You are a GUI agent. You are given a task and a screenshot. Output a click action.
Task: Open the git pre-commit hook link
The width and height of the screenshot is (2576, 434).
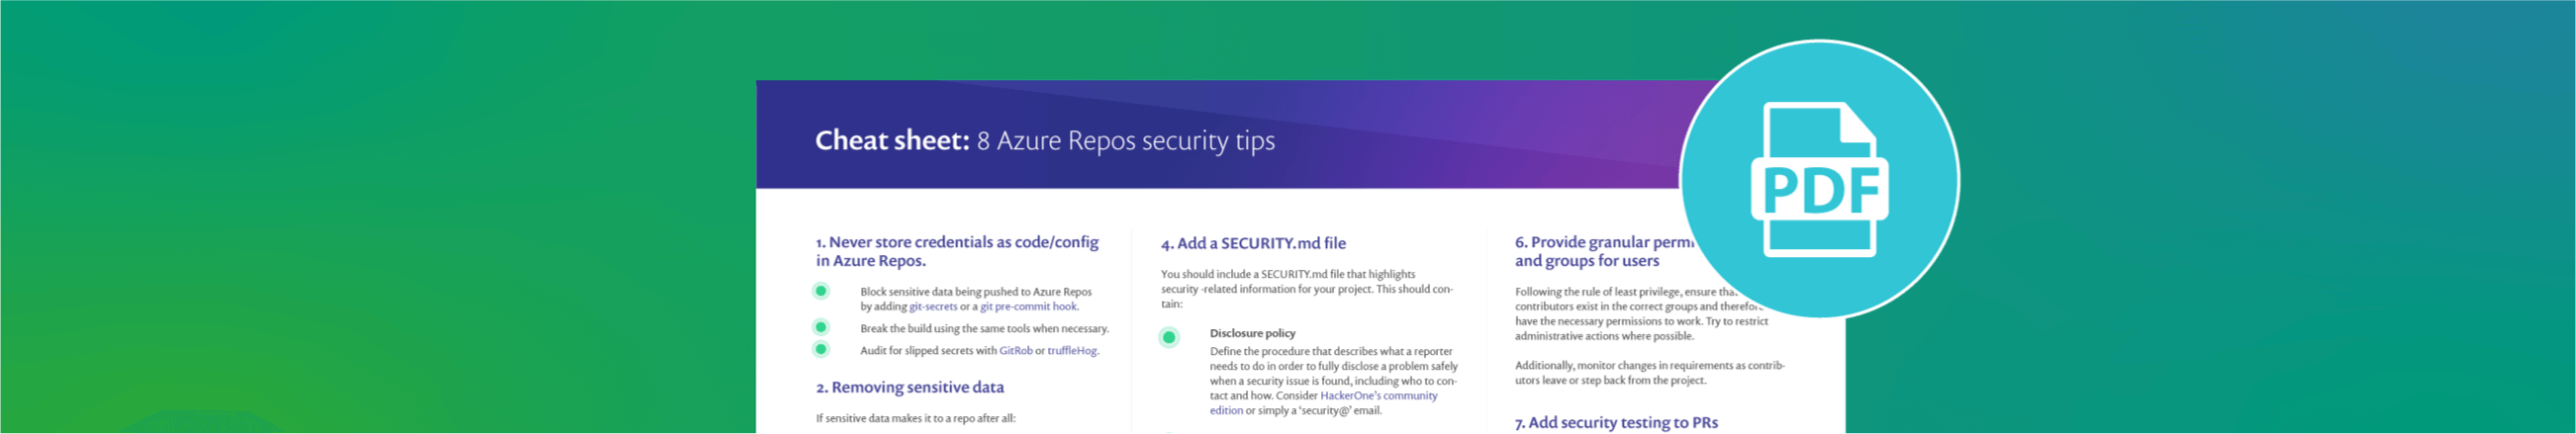(1029, 307)
